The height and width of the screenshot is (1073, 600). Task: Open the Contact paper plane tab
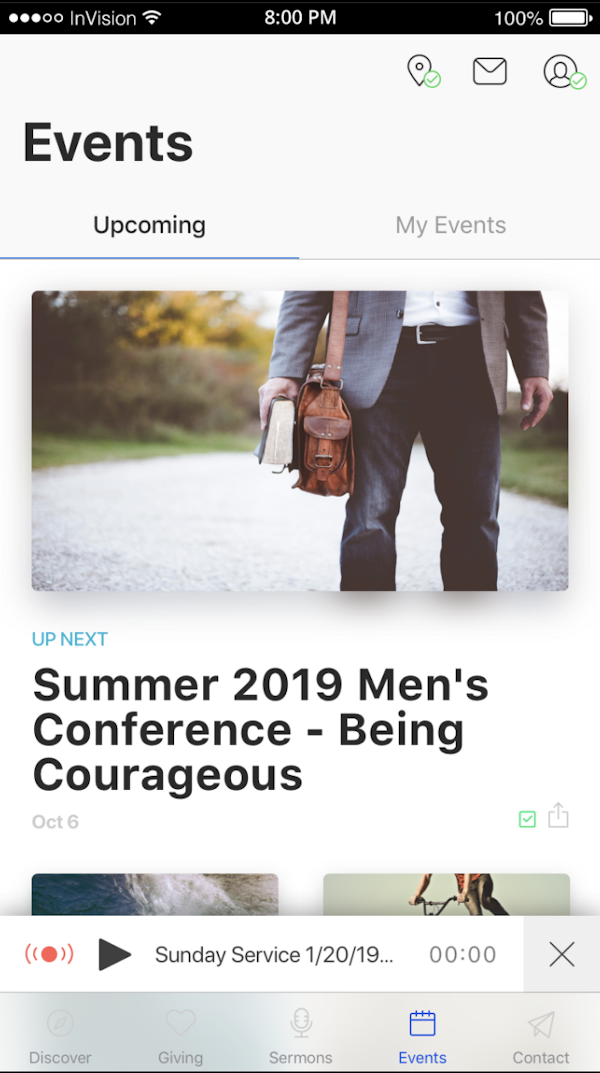[541, 1037]
